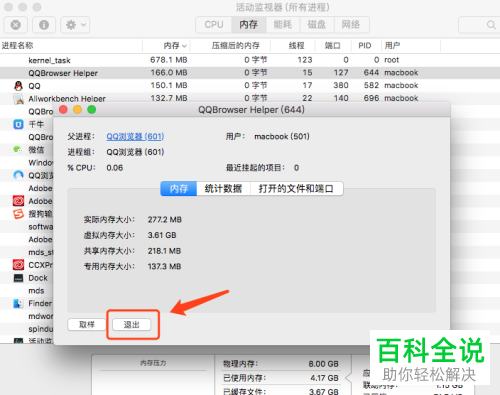Click 用户 macbook (501) text
The image size is (500, 395).
282,136
